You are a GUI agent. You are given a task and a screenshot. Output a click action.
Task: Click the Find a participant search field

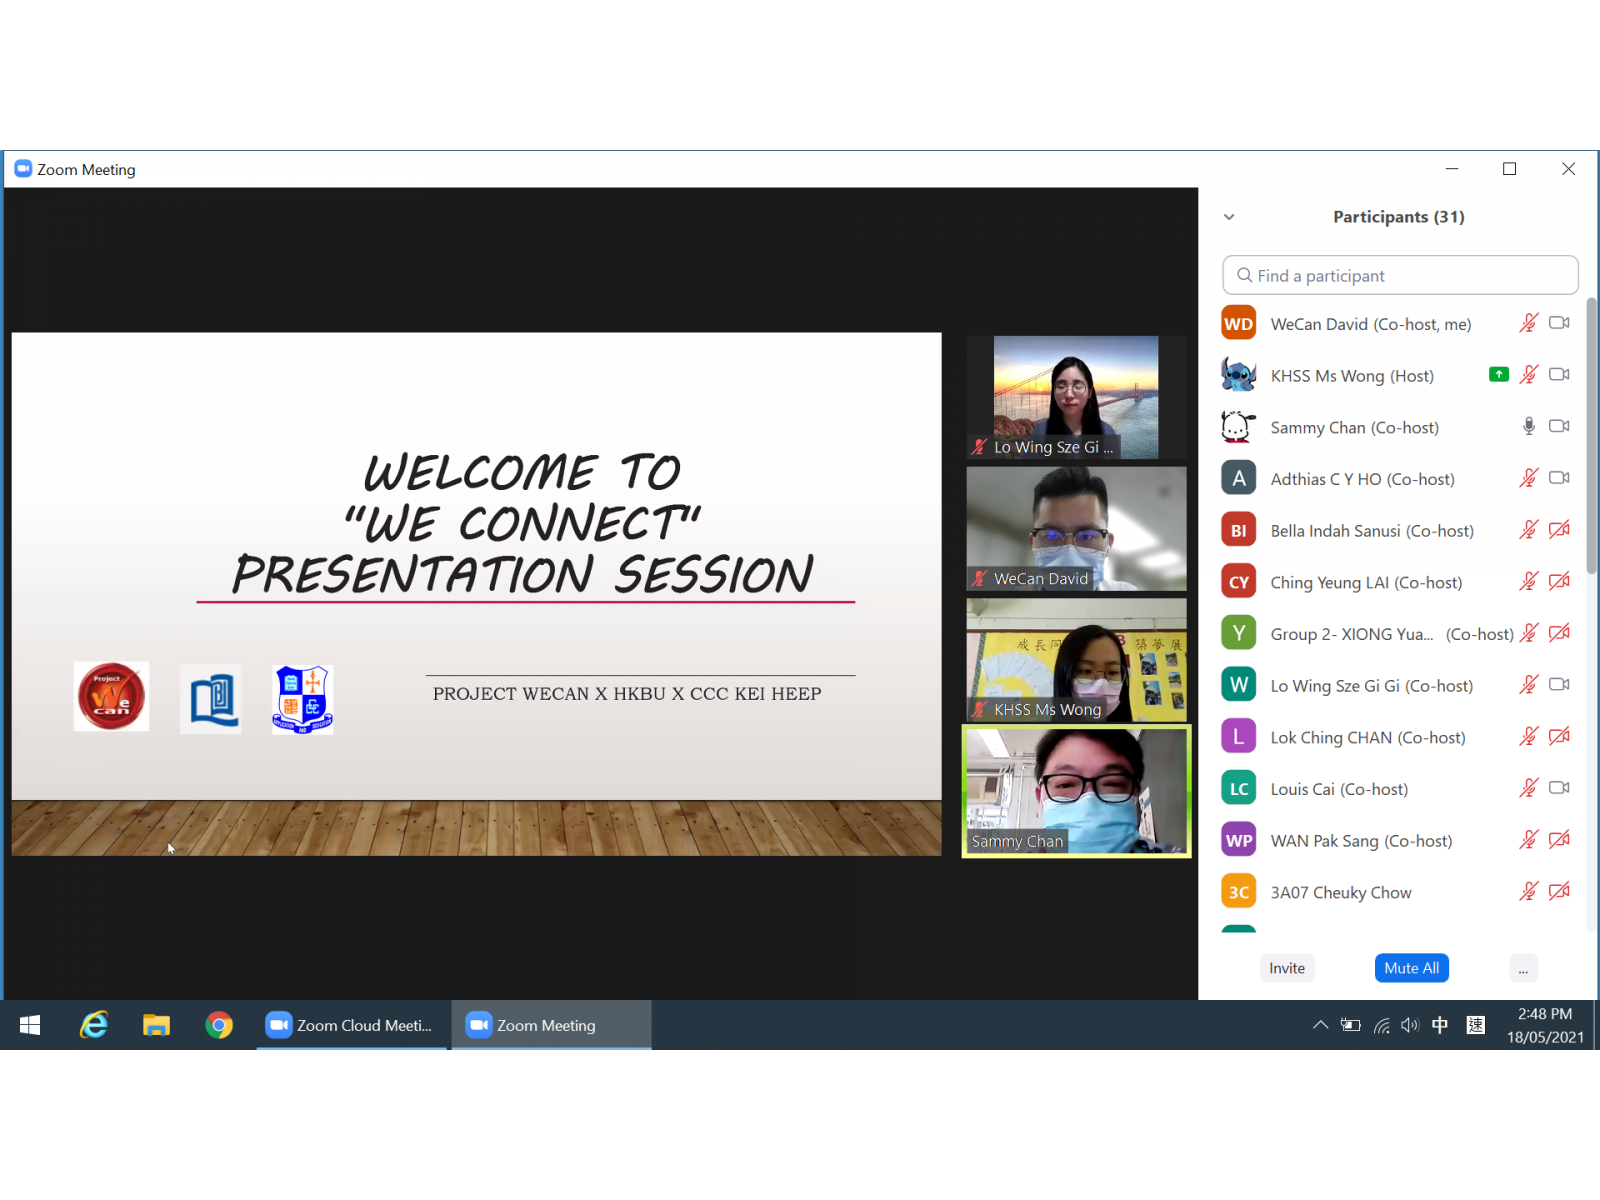coord(1400,275)
